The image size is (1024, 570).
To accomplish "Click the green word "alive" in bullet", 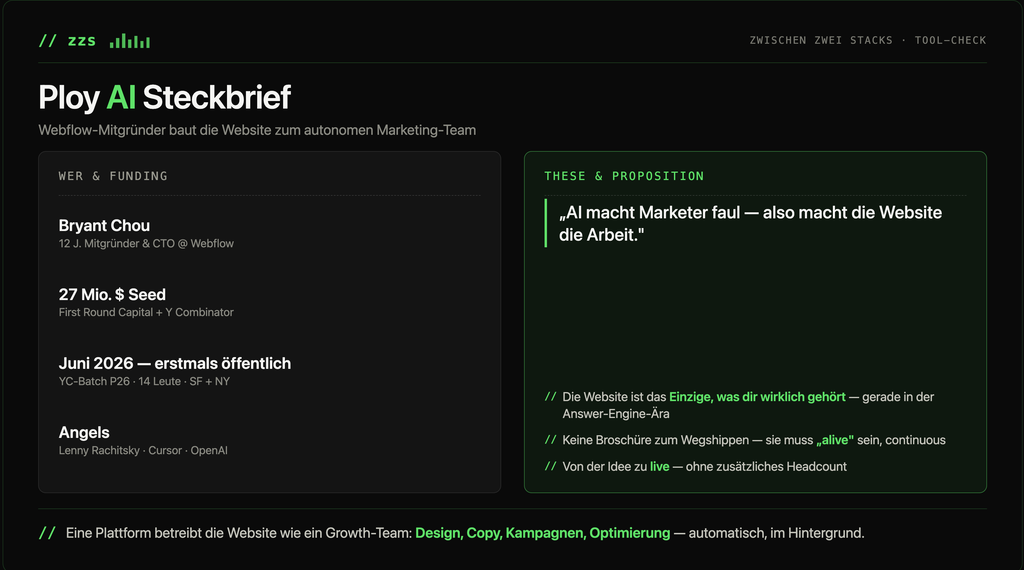I will [835, 440].
